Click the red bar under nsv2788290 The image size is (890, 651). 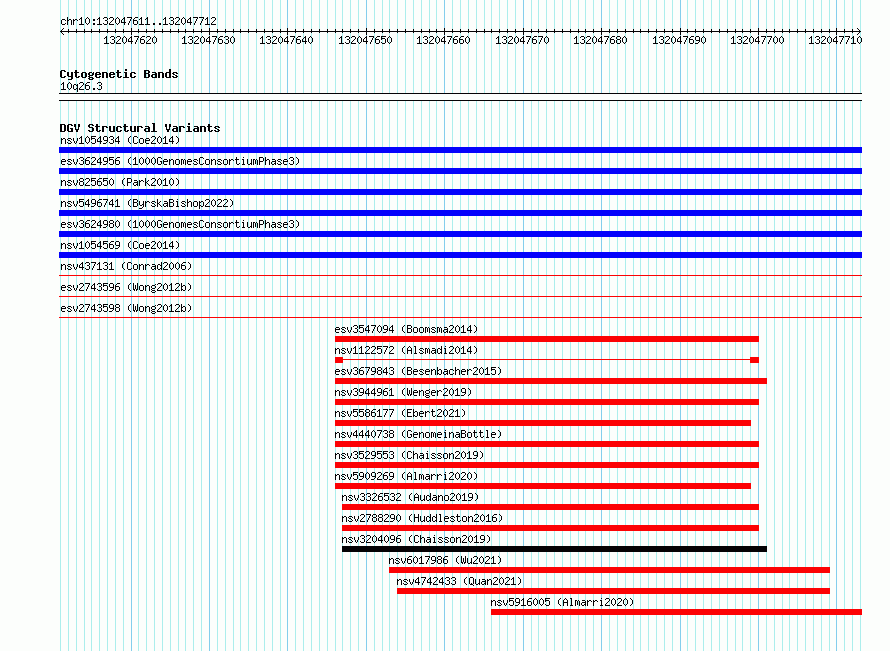pyautogui.click(x=550, y=528)
